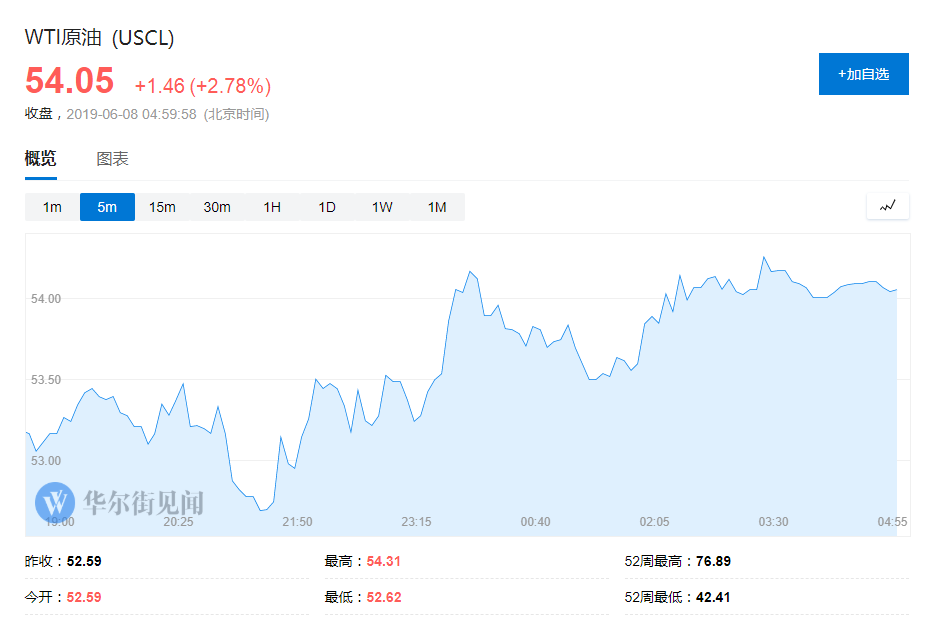926x626 pixels.
Task: Select the 1m interval
Action: click(52, 207)
